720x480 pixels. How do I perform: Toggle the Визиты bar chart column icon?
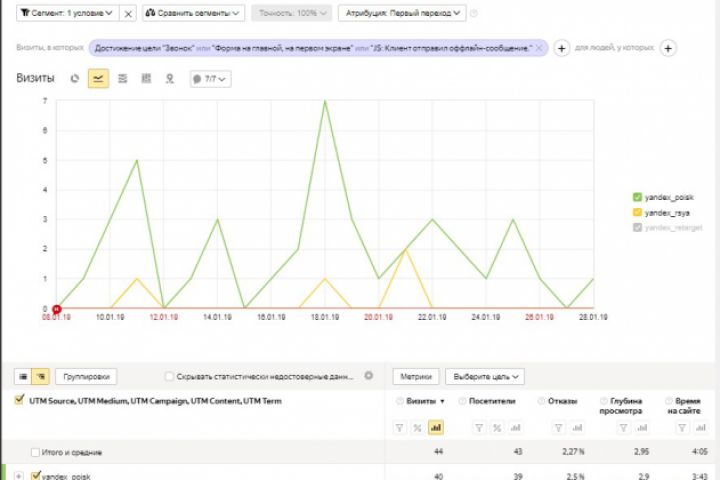[435, 428]
